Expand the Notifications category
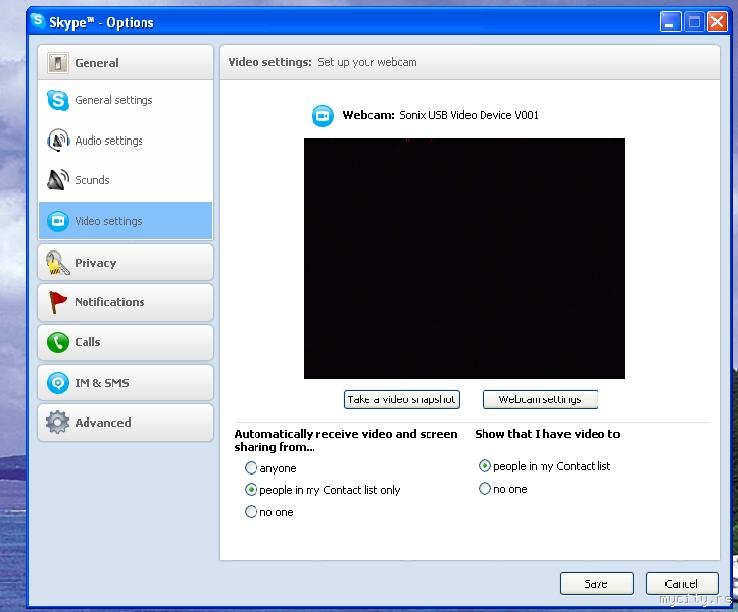Screen dimensions: 738x612 (x=125, y=302)
